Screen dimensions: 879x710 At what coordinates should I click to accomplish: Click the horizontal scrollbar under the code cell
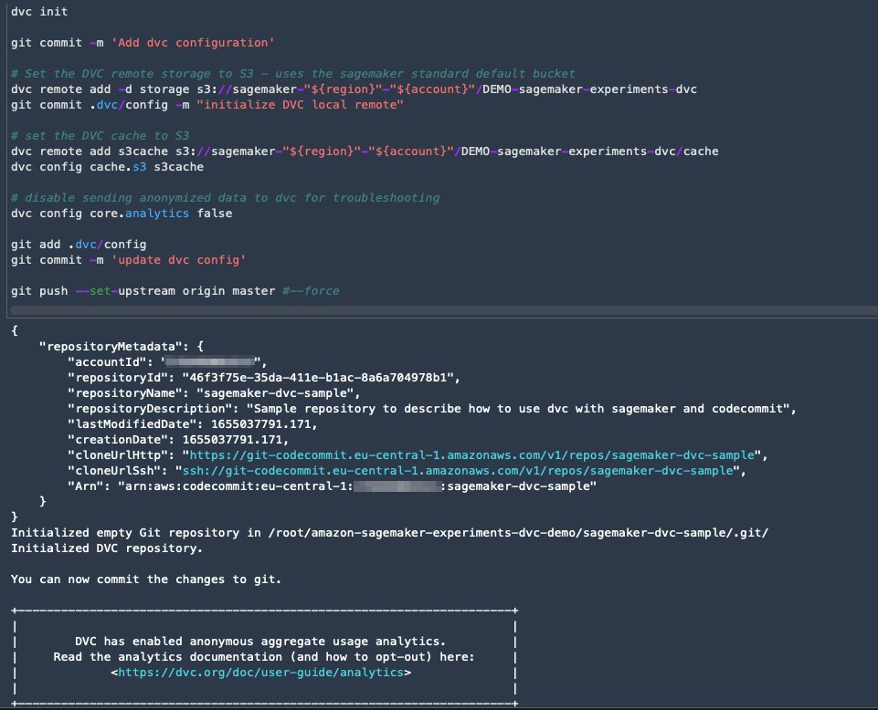pyautogui.click(x=443, y=310)
